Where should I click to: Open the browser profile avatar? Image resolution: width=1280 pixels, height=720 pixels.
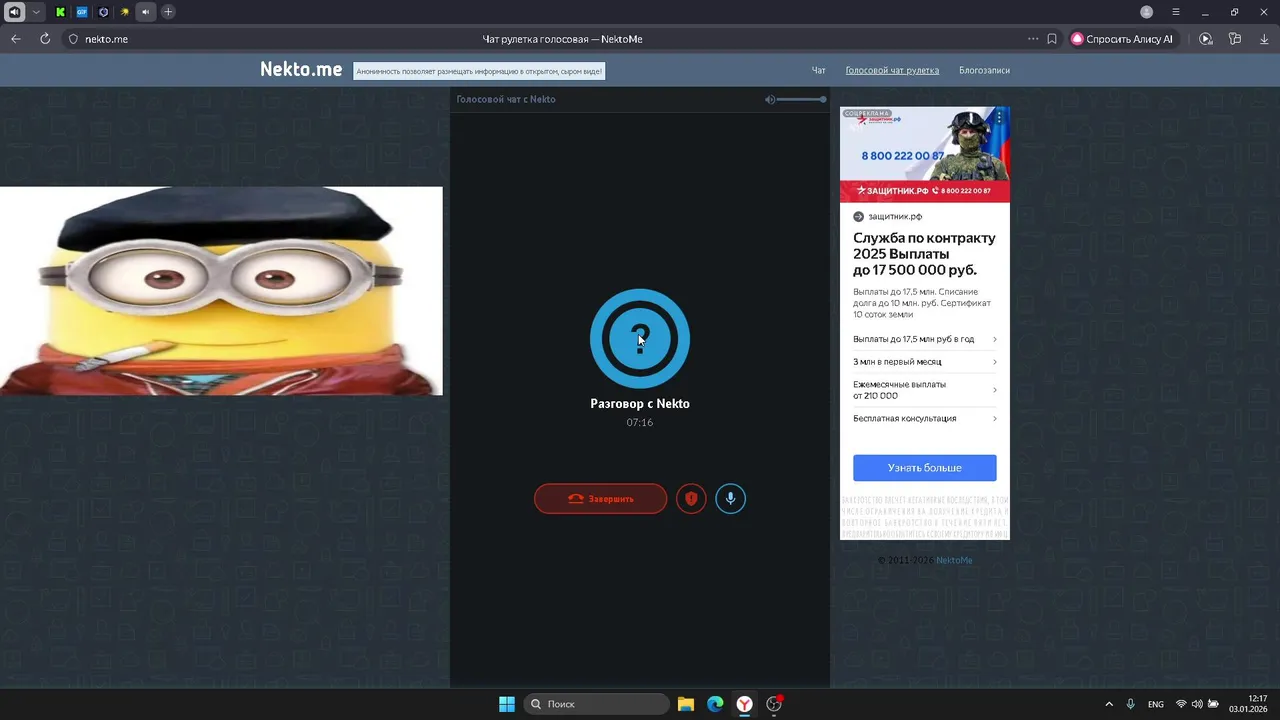[1147, 12]
